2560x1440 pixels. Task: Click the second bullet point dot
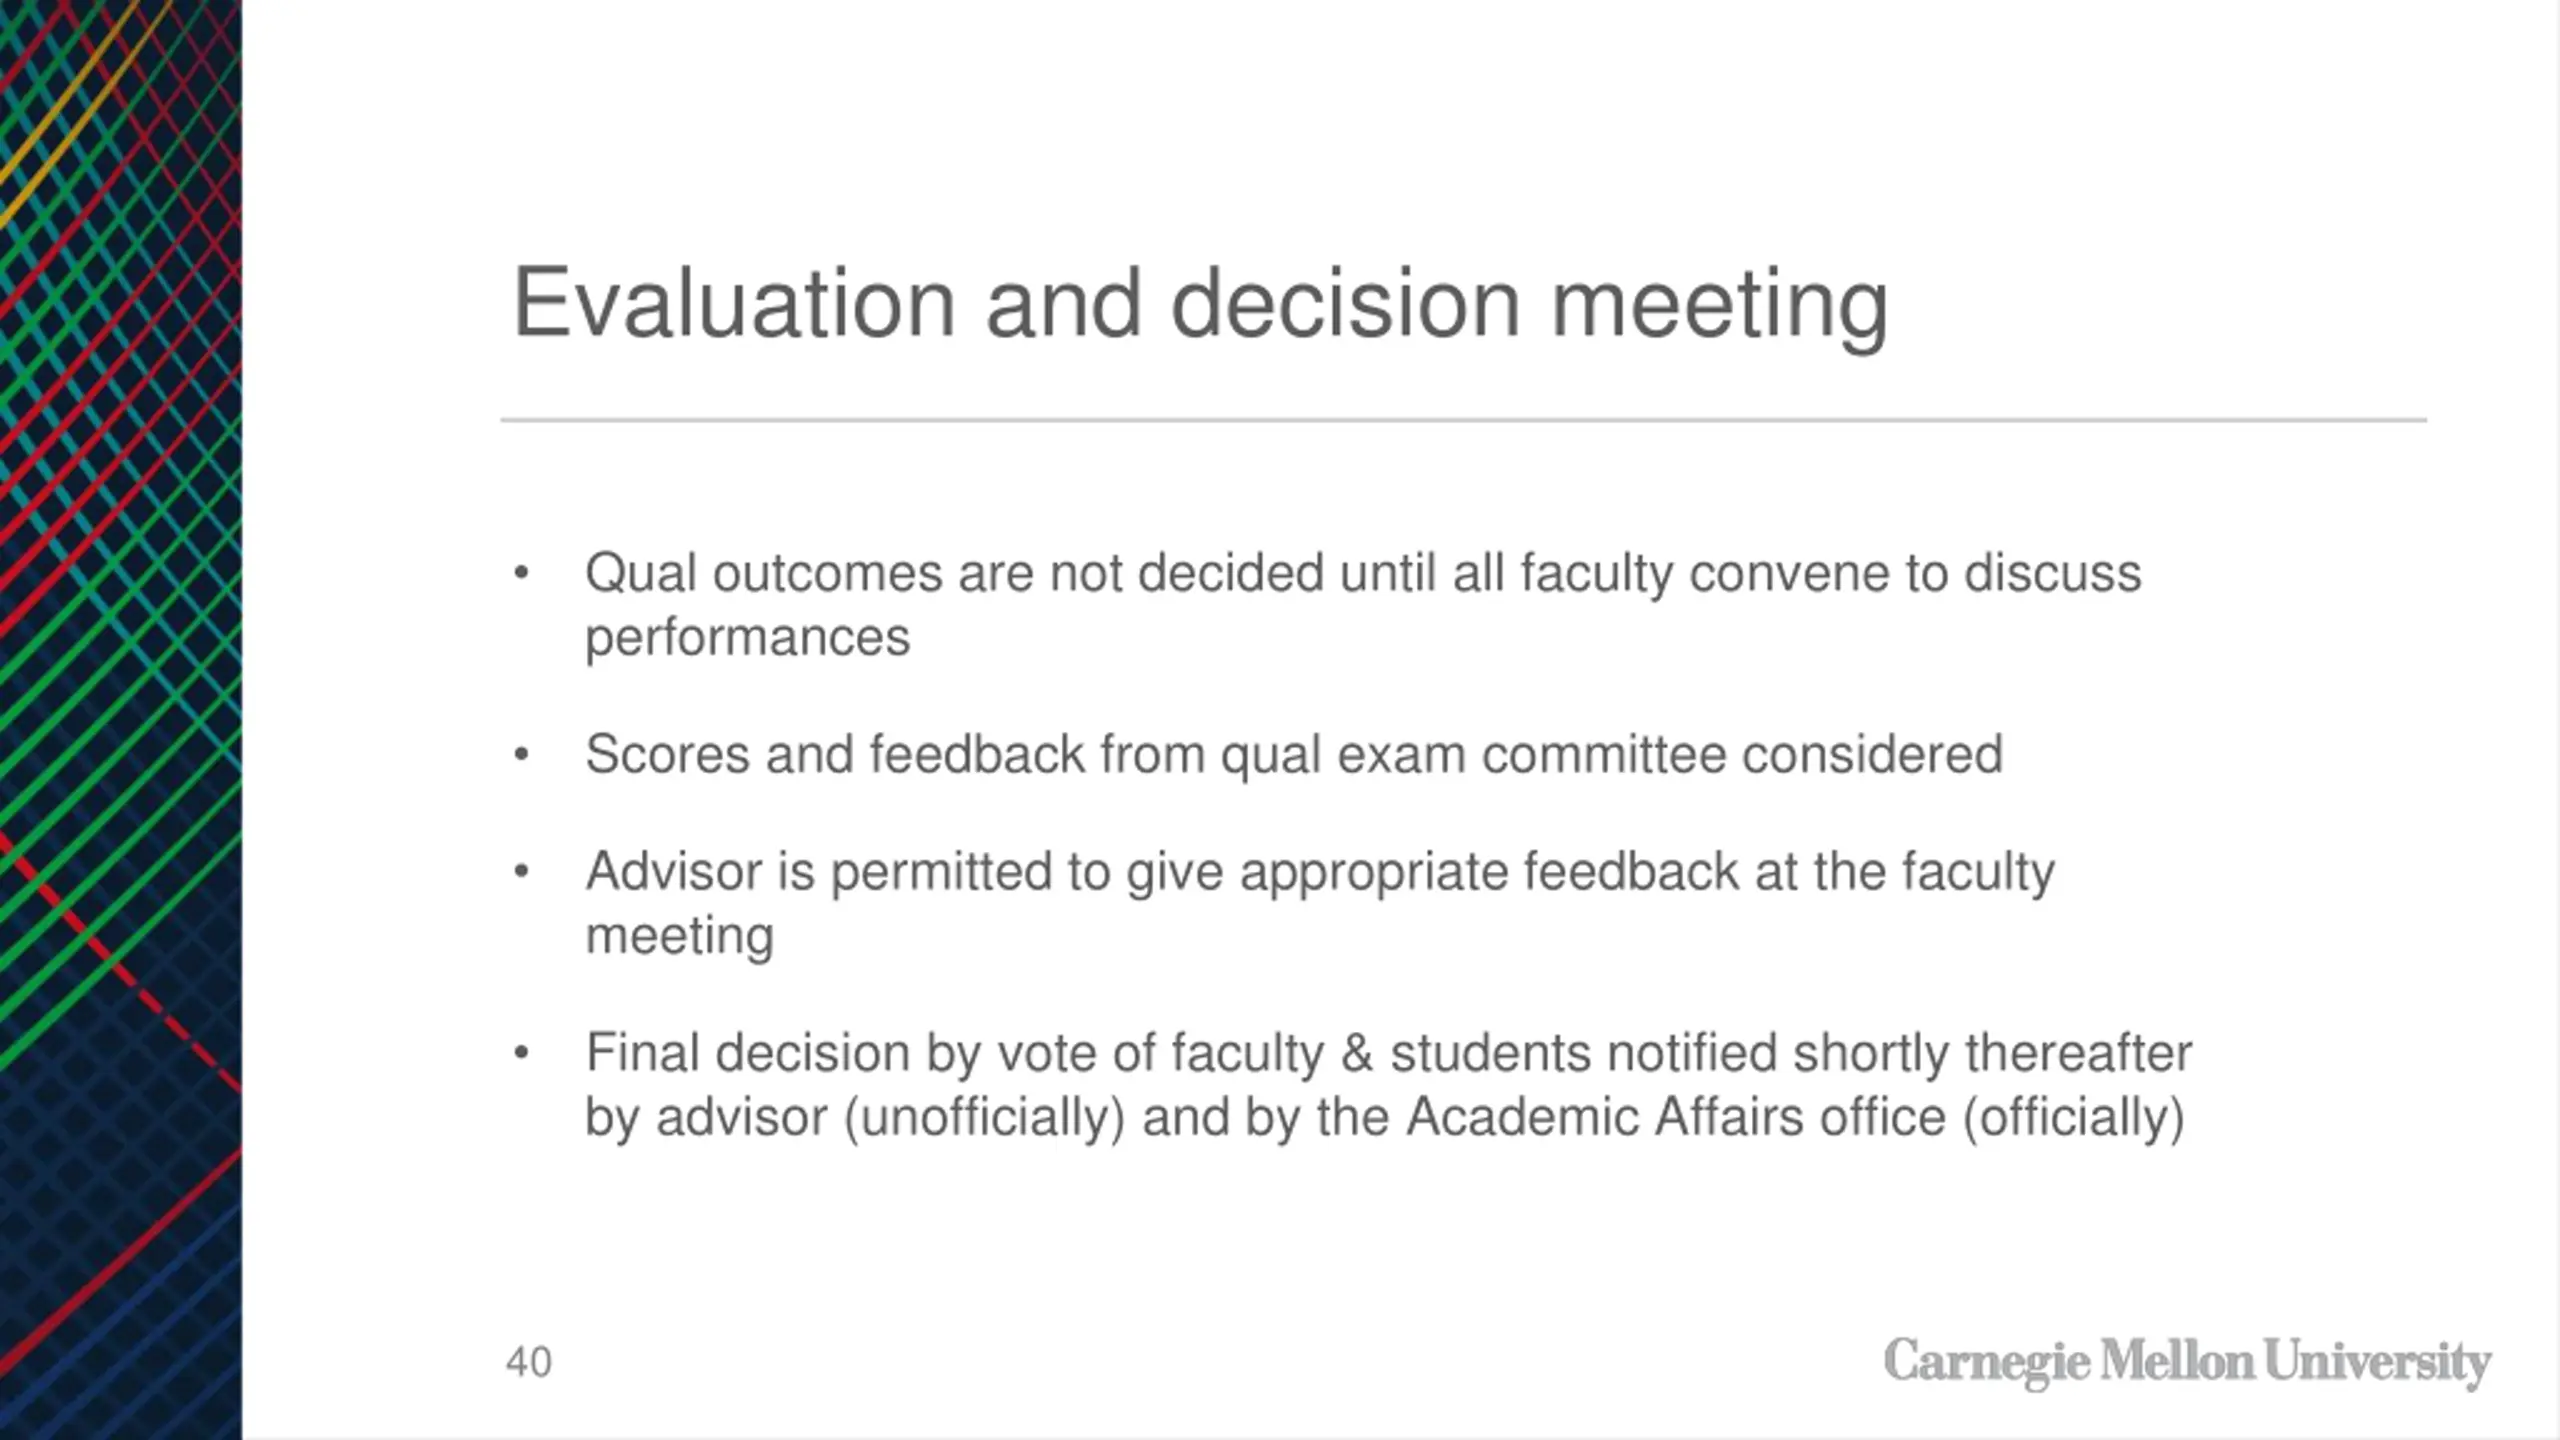point(520,755)
